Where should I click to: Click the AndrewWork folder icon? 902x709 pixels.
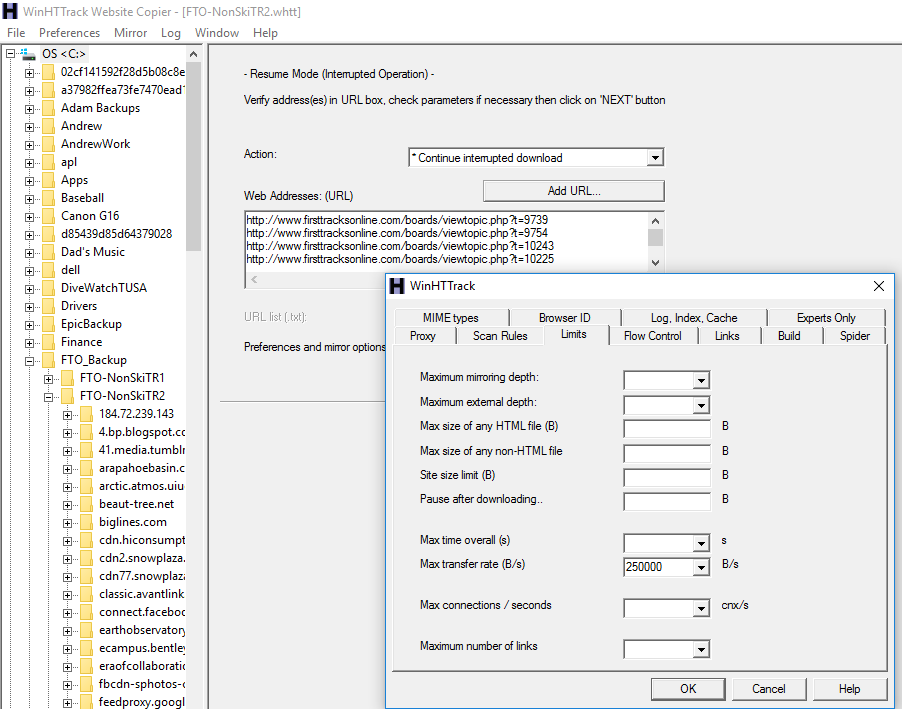pos(48,144)
